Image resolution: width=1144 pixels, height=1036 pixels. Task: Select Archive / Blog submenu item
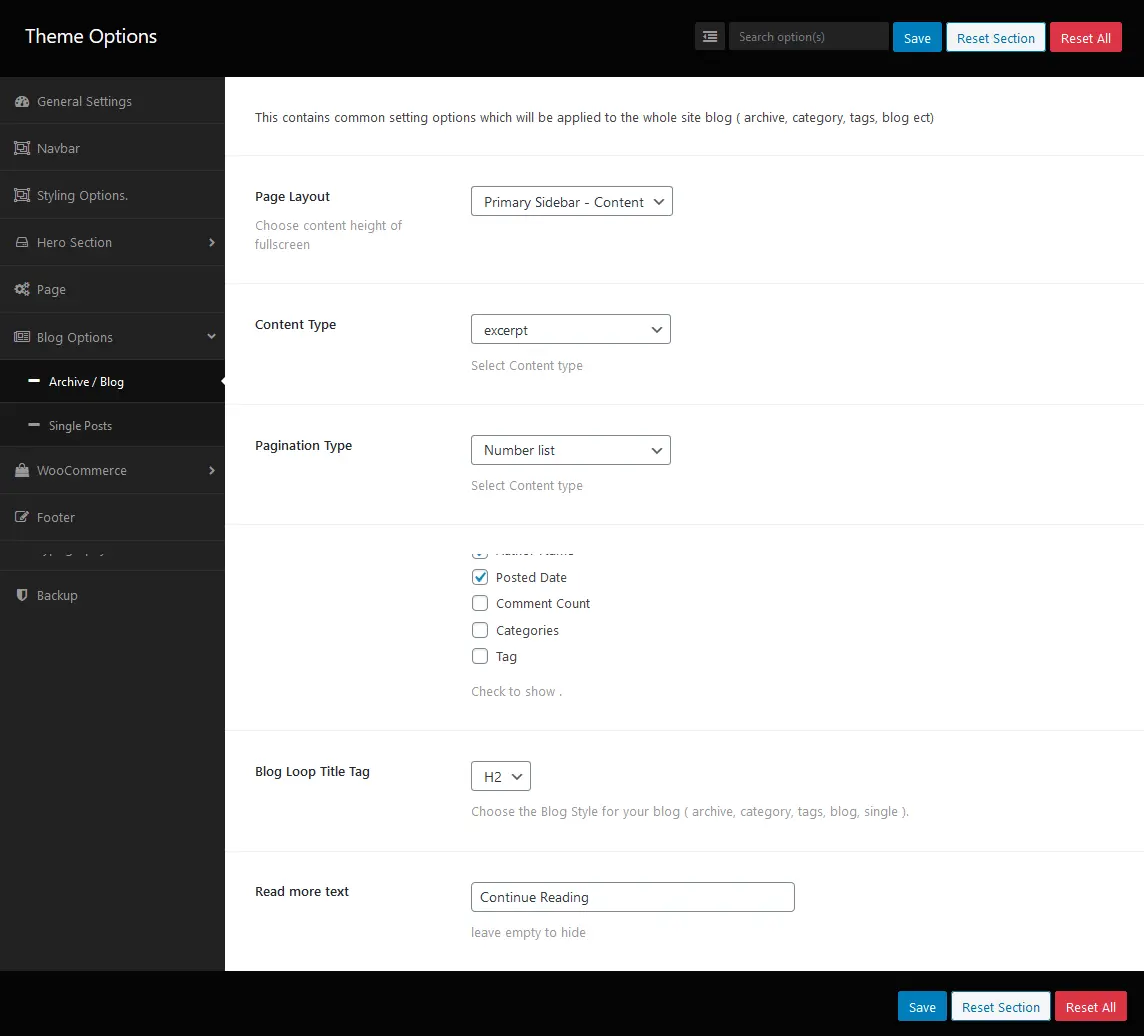pos(112,381)
